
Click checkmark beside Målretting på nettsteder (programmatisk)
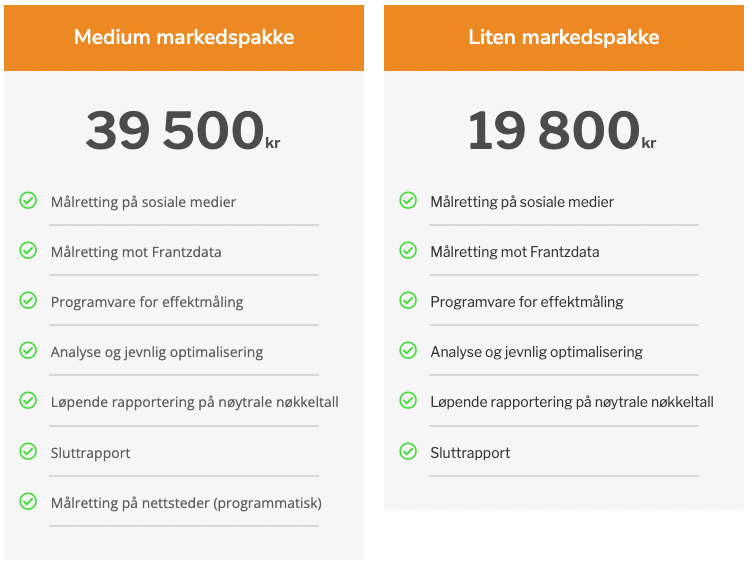tap(28, 502)
